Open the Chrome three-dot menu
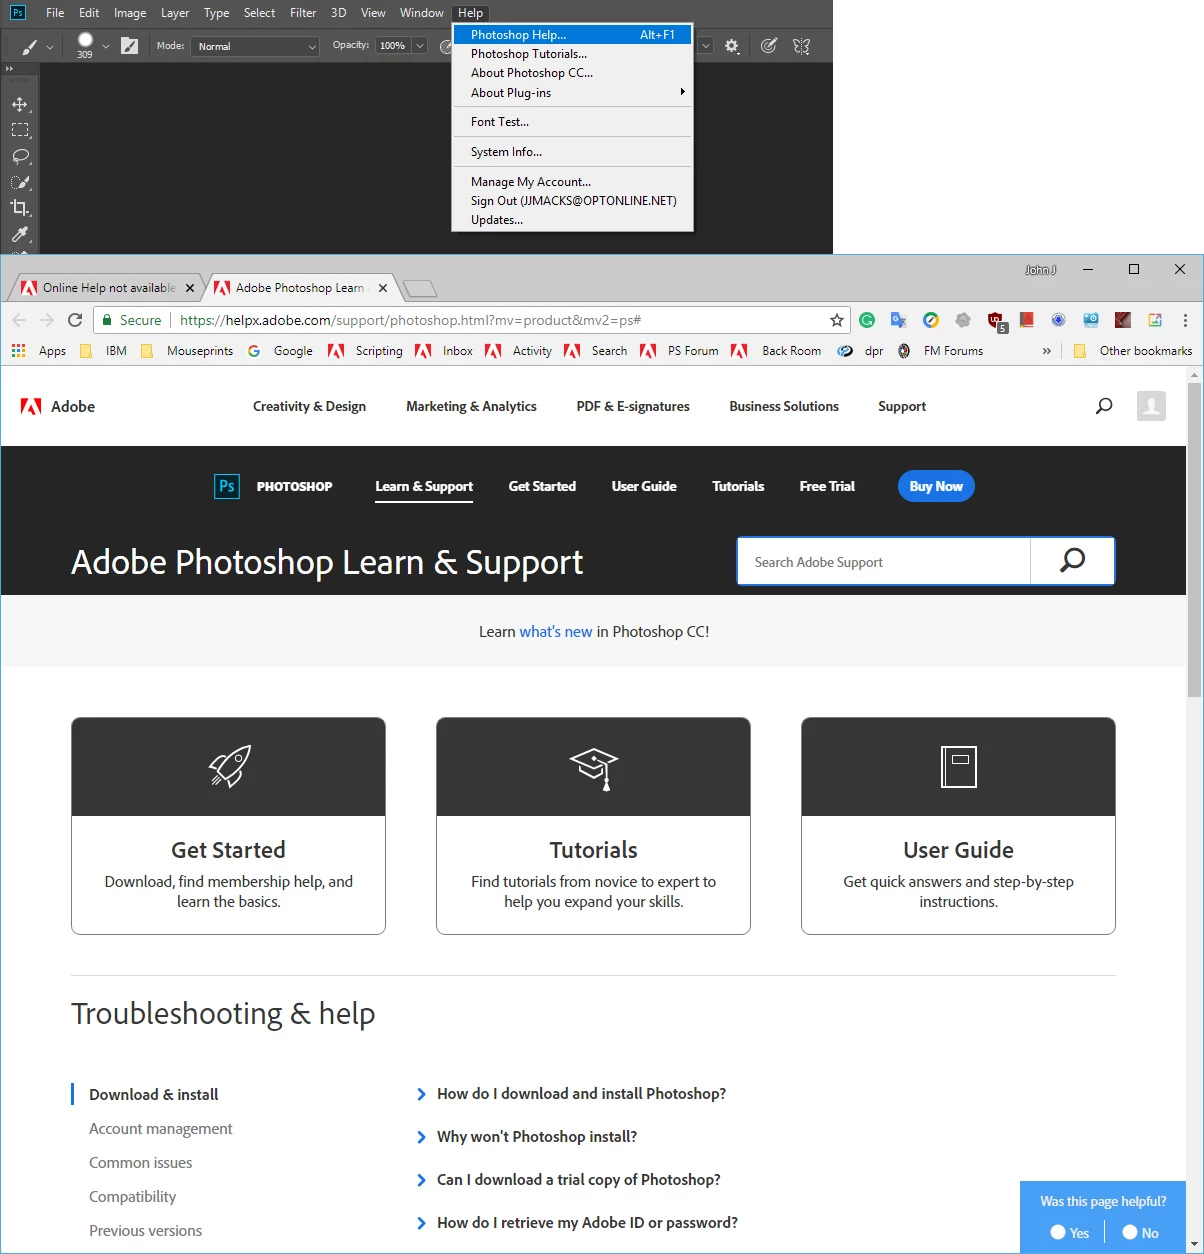The width and height of the screenshot is (1204, 1254). tap(1185, 320)
